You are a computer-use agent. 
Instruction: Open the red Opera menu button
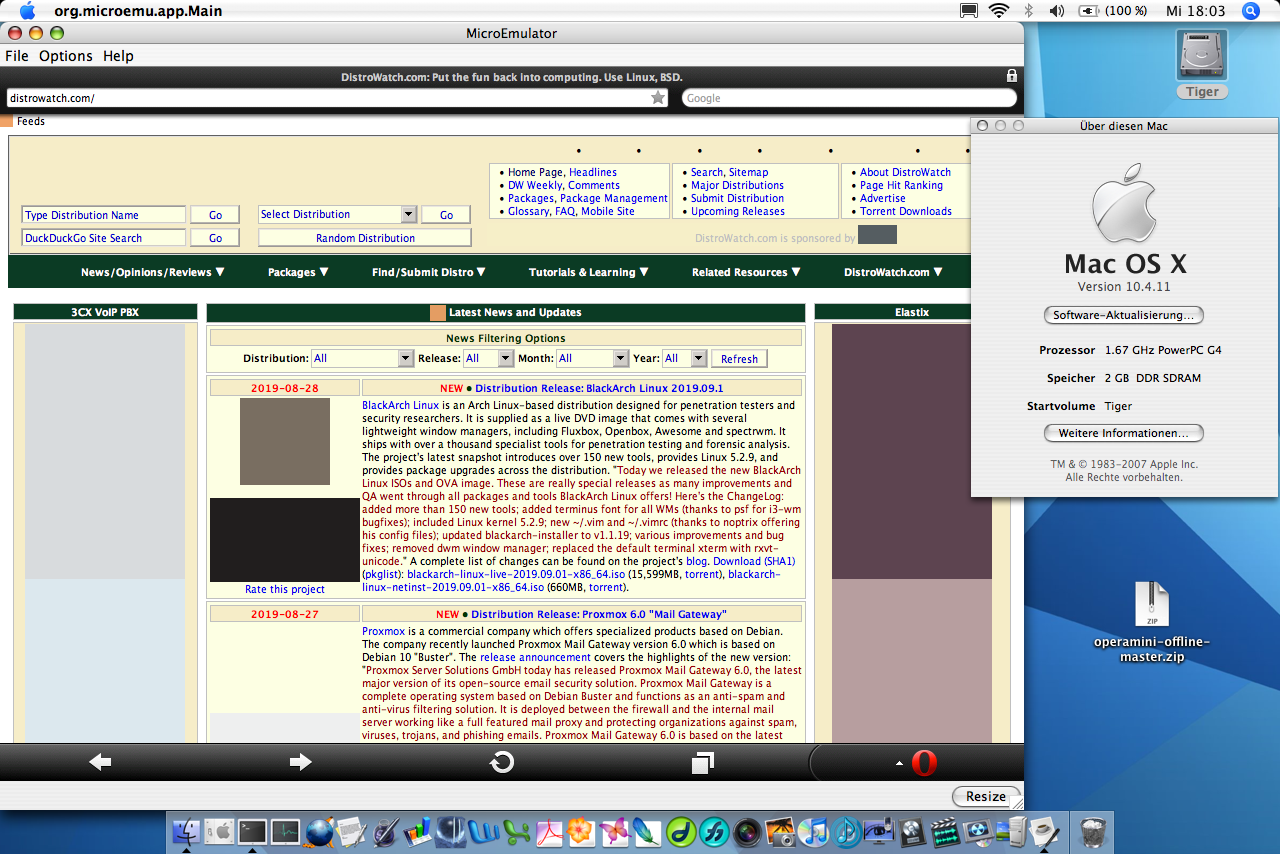click(924, 763)
